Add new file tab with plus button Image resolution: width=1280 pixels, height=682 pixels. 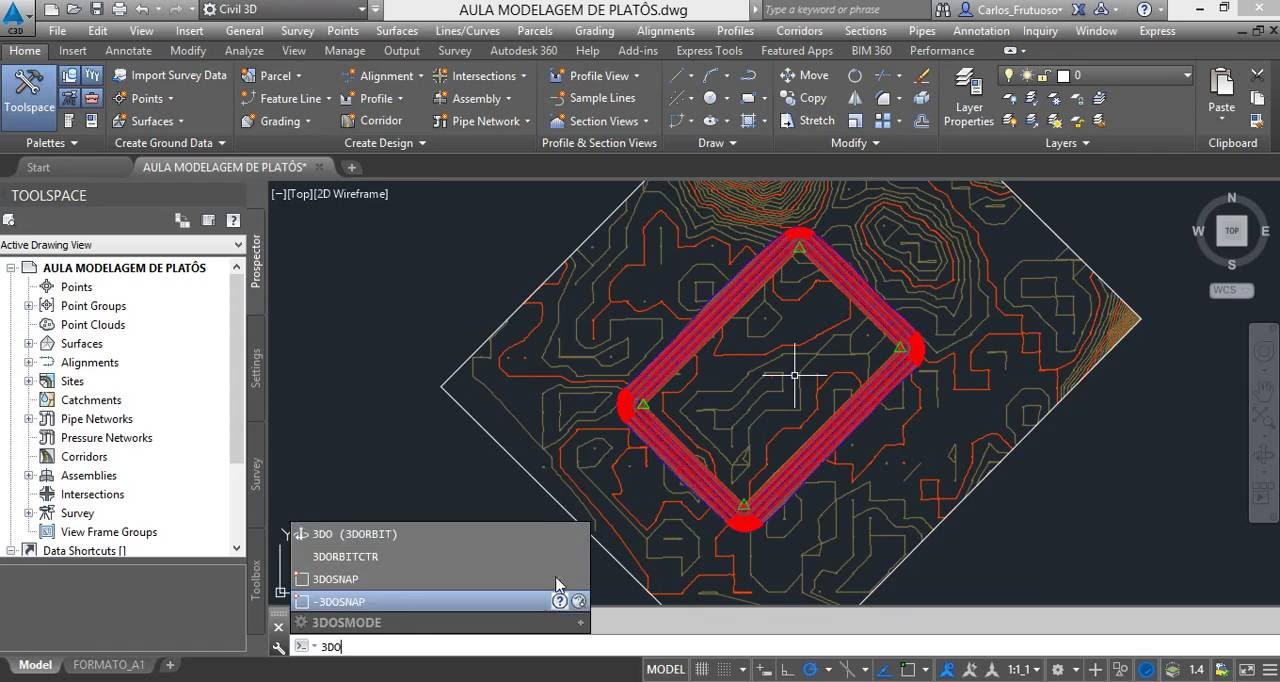click(x=352, y=167)
